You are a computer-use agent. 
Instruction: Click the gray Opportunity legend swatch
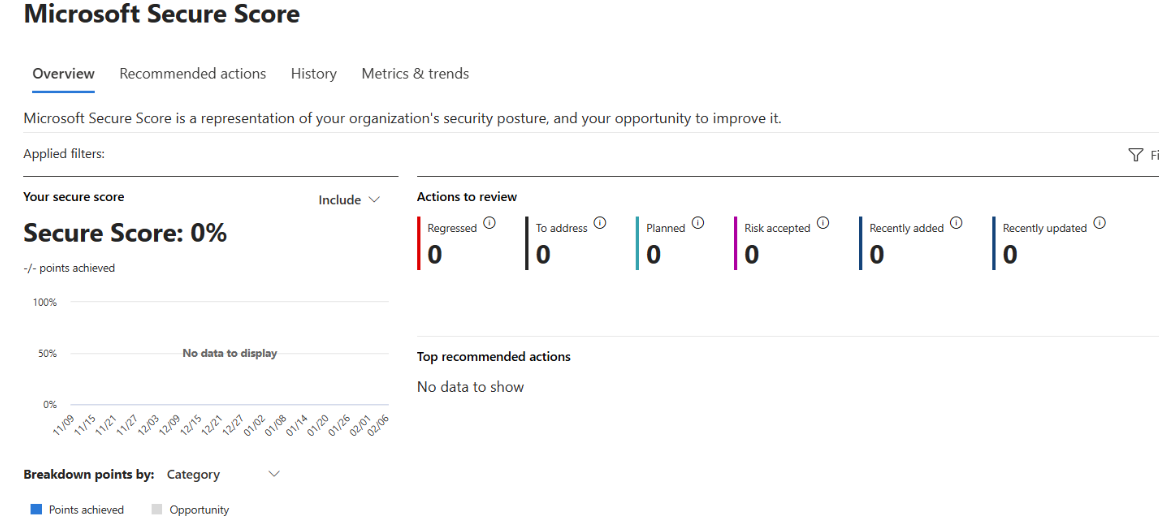coord(156,510)
